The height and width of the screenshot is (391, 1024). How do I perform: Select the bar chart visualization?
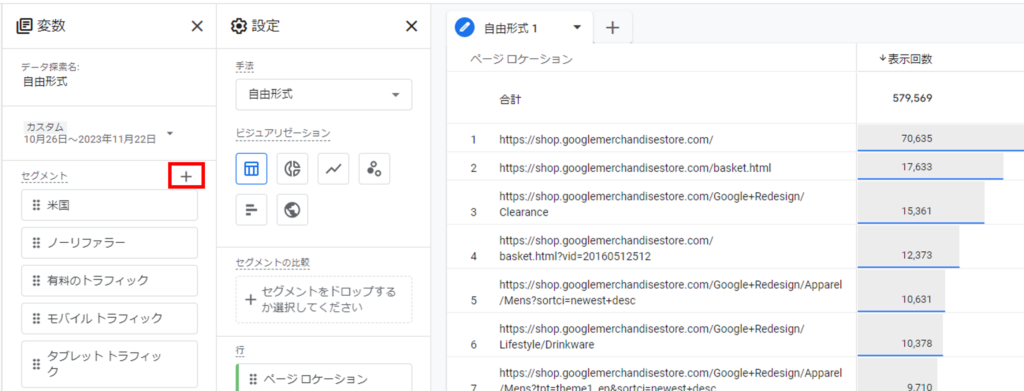(x=251, y=210)
